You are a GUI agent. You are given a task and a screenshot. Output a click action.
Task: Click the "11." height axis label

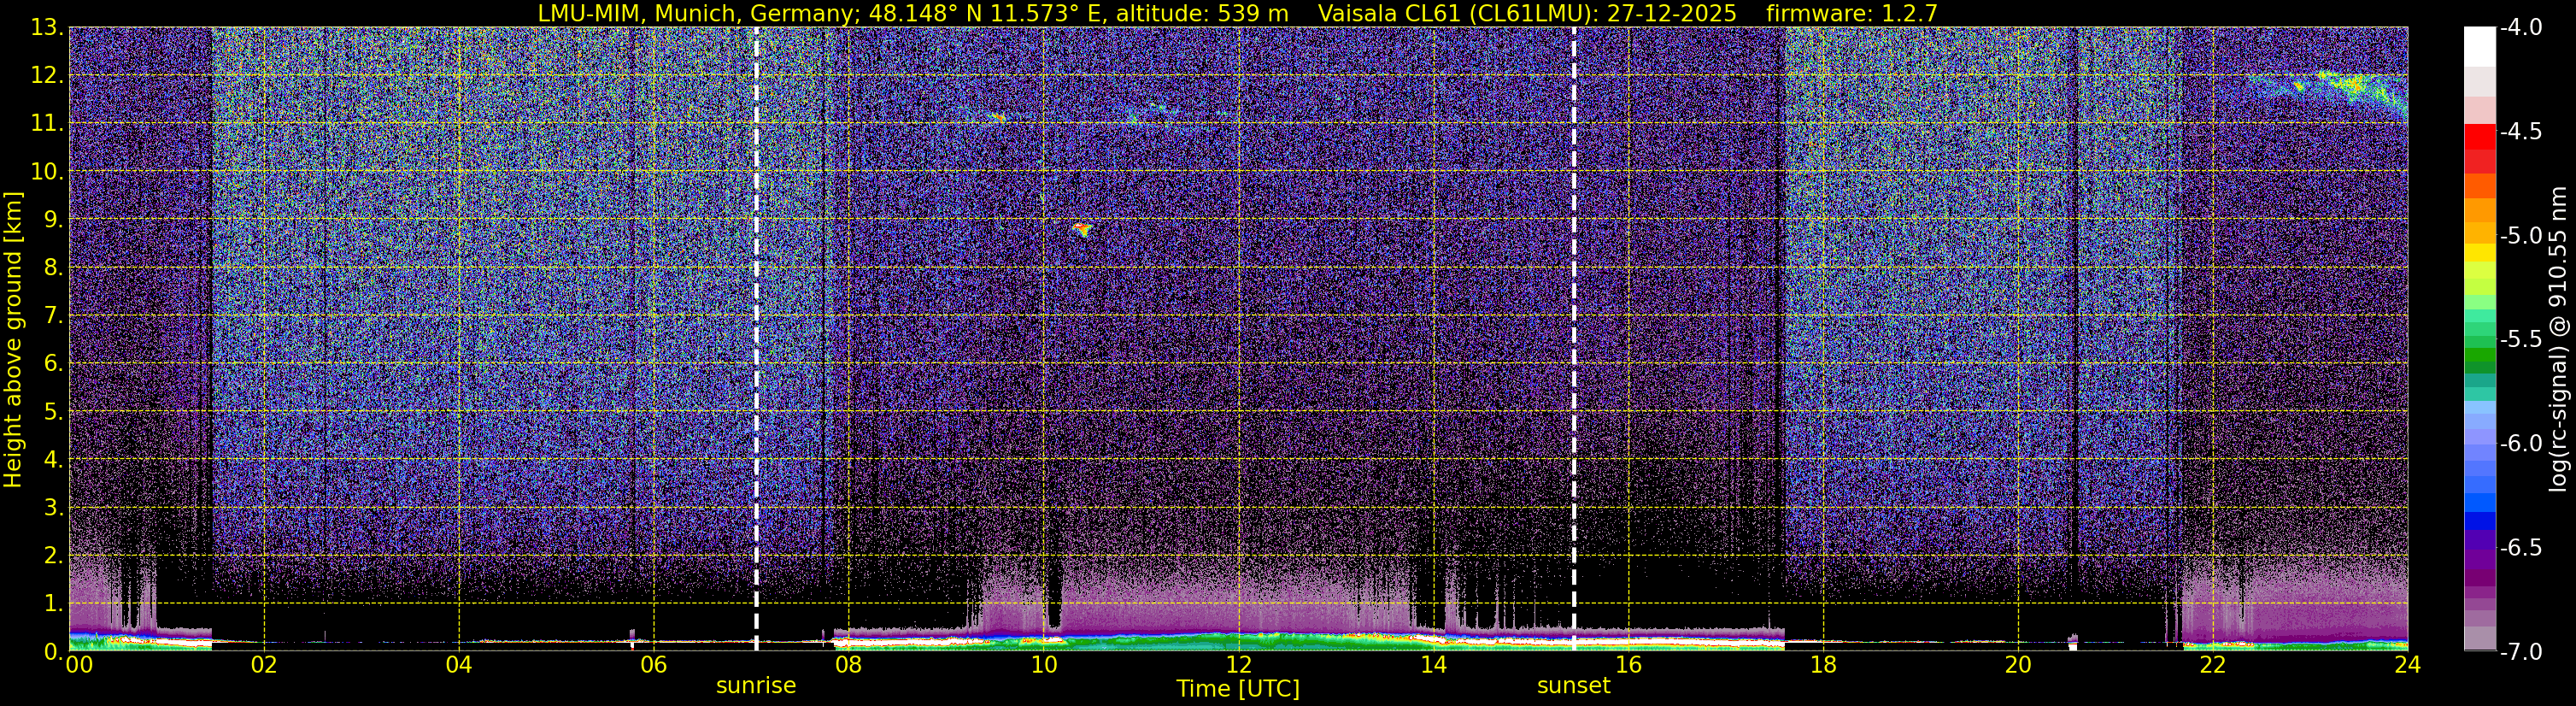click(x=47, y=124)
